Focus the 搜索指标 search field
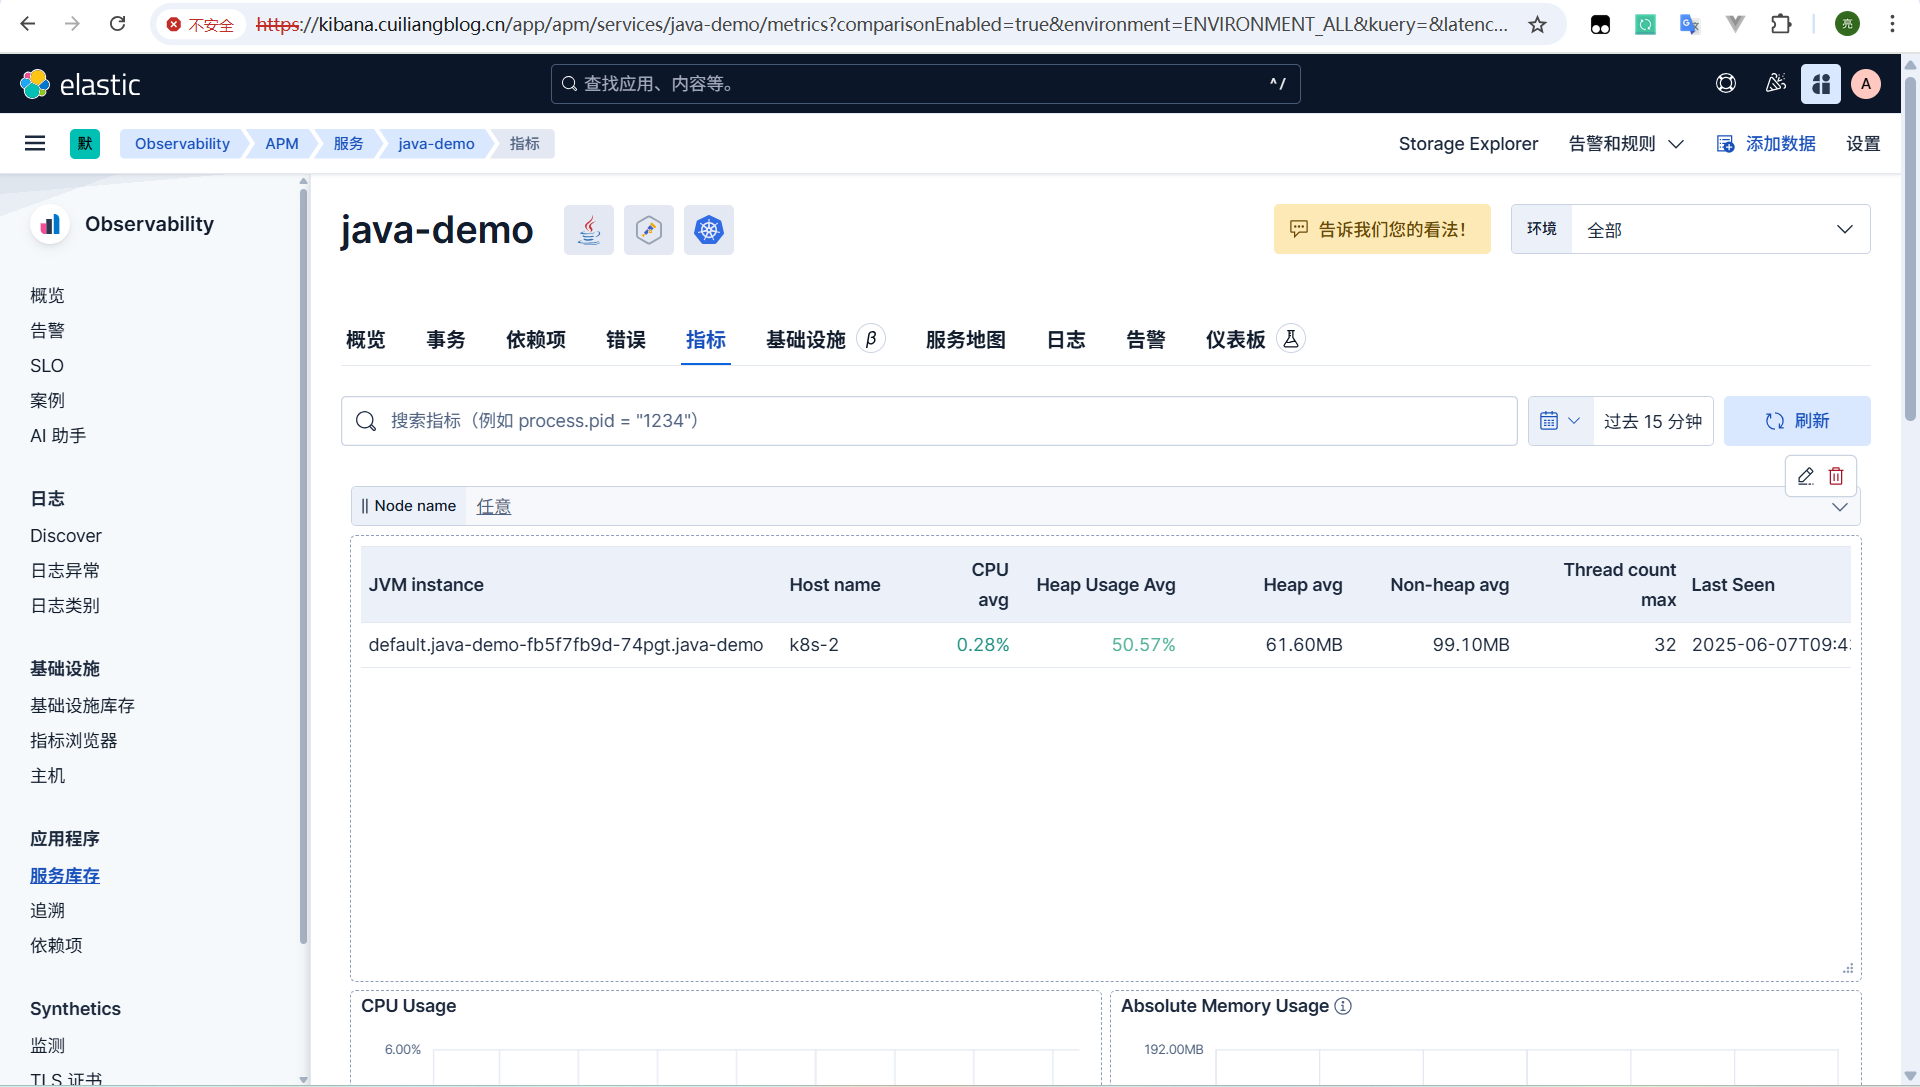Viewport: 1920px width, 1087px height. point(929,421)
